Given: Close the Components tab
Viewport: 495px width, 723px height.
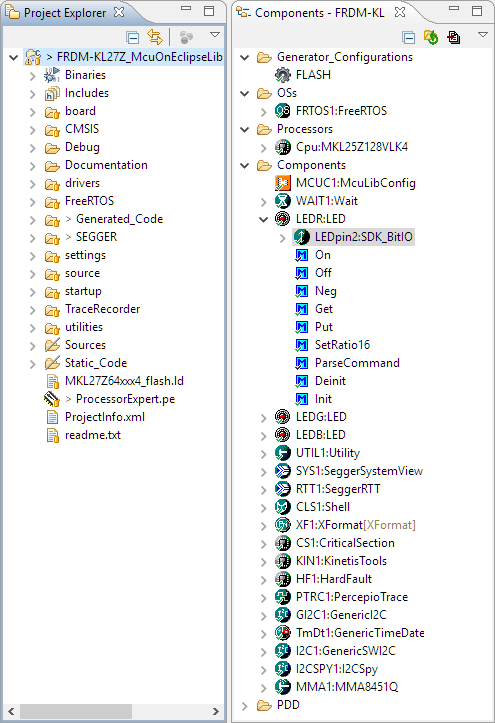Looking at the screenshot, I should point(400,12).
